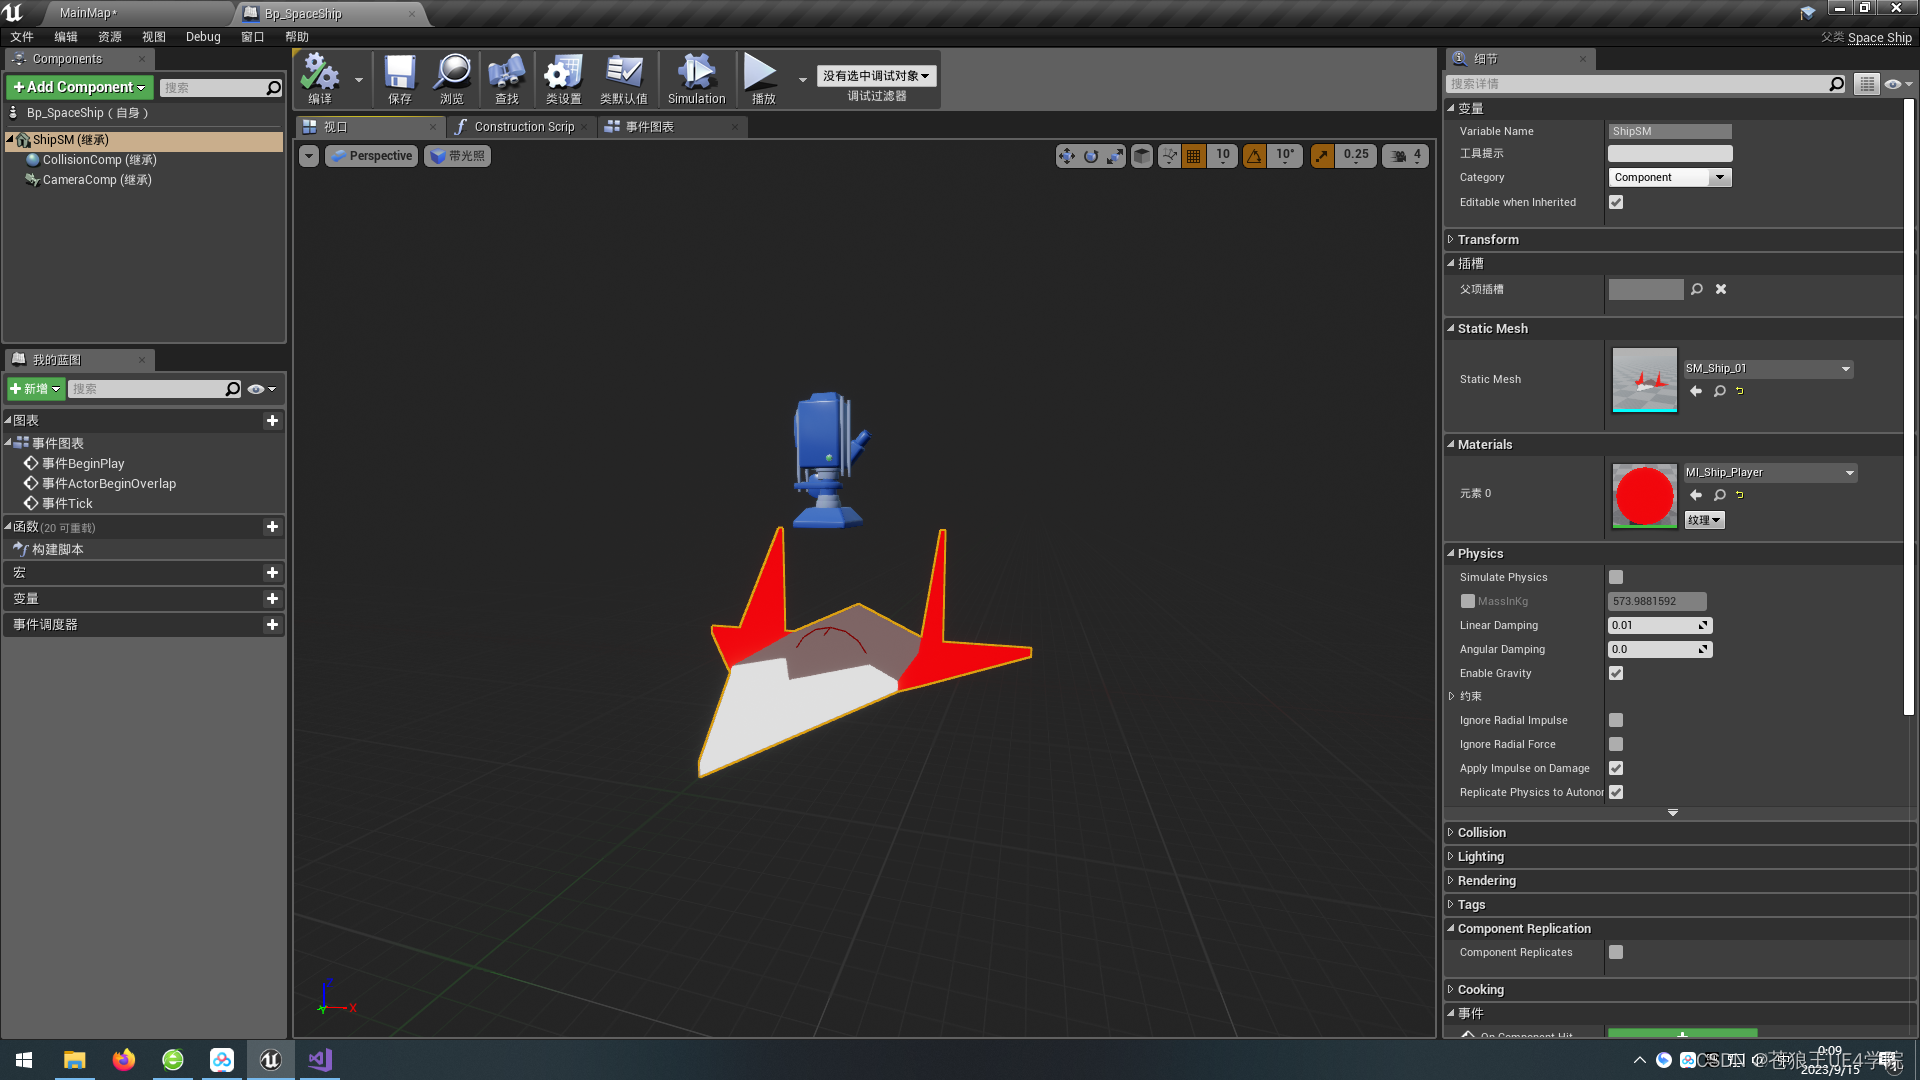Open the camera speed setting
The height and width of the screenshot is (1080, 1920).
[1405, 156]
